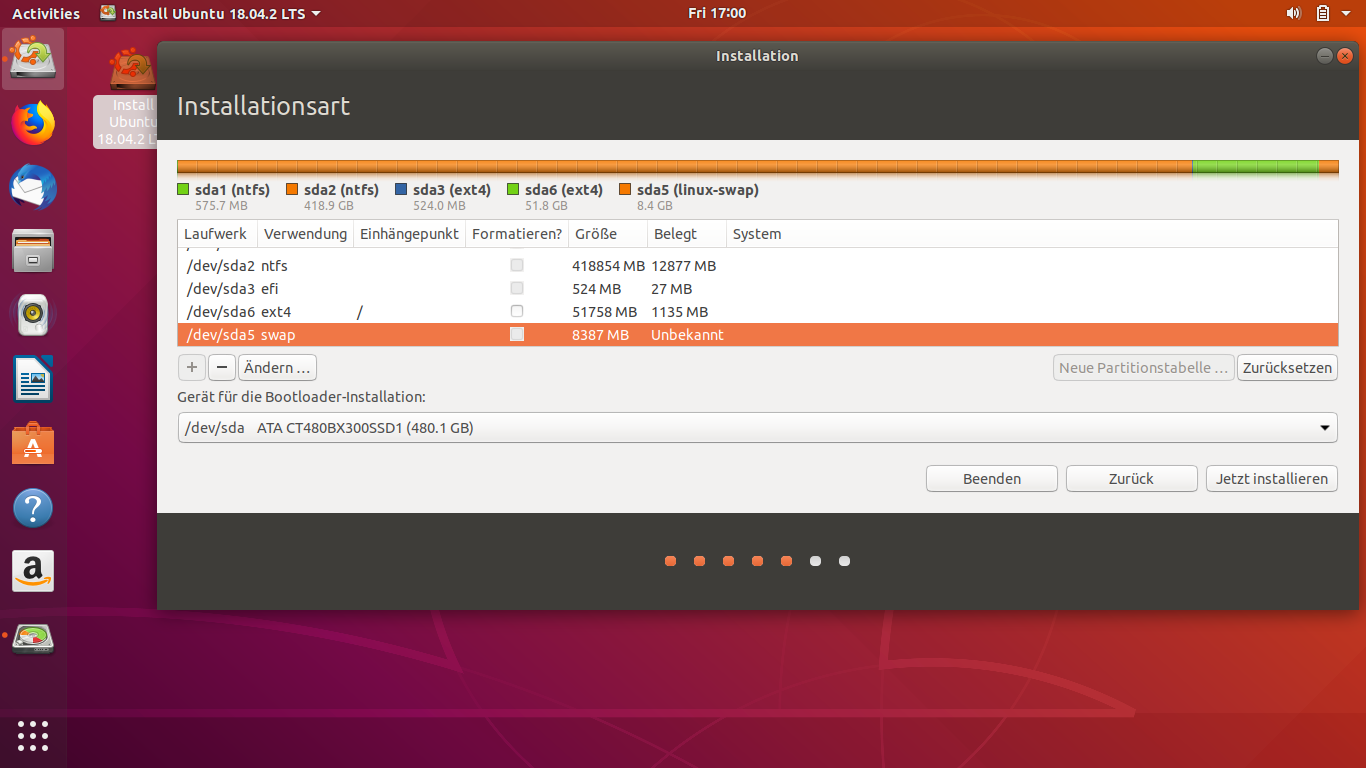Toggle format checkbox for /dev/sda2 ntfs
The width and height of the screenshot is (1366, 768).
(517, 265)
